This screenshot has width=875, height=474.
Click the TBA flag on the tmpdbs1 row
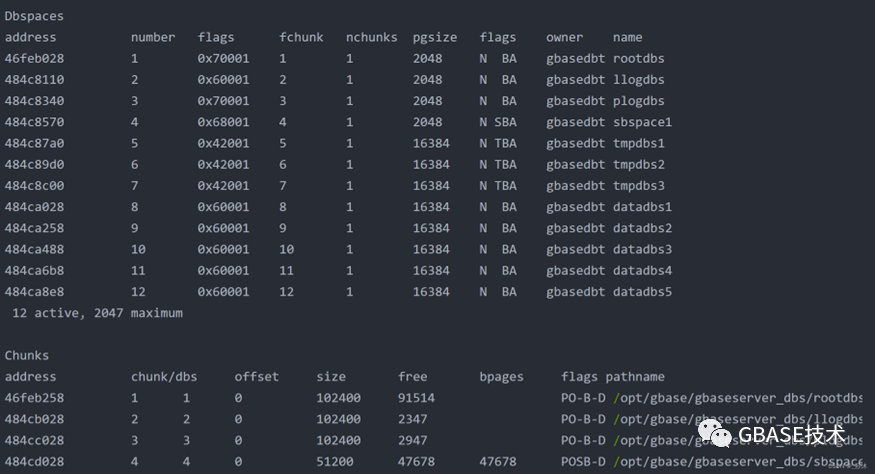[506, 143]
